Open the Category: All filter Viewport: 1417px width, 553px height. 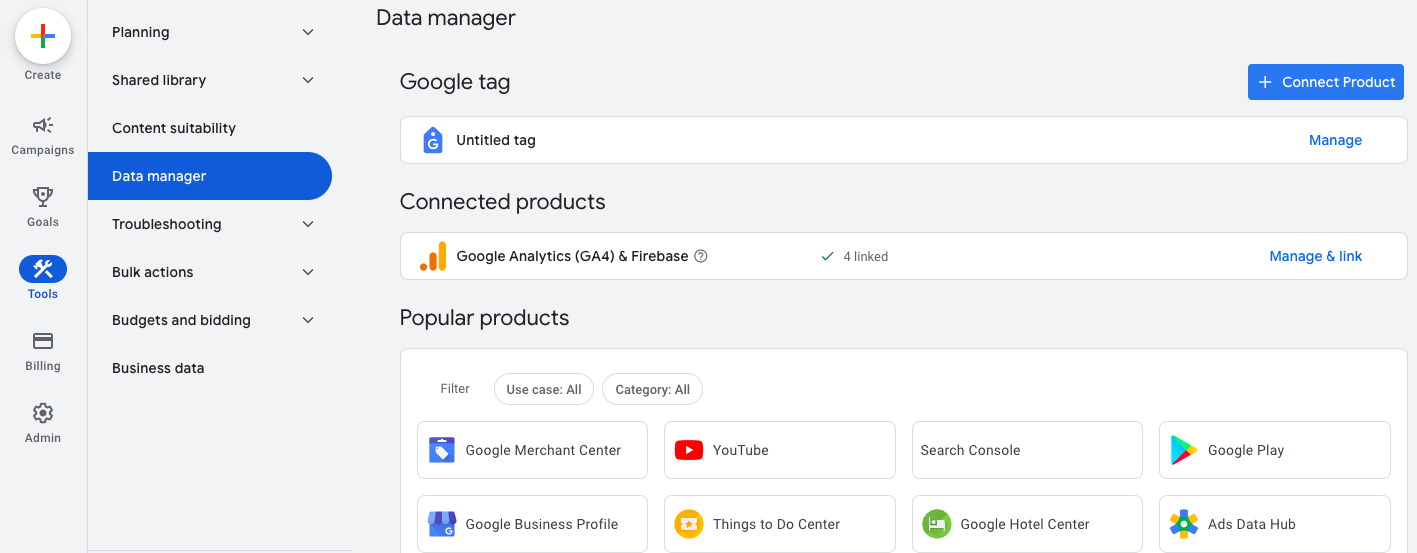652,389
